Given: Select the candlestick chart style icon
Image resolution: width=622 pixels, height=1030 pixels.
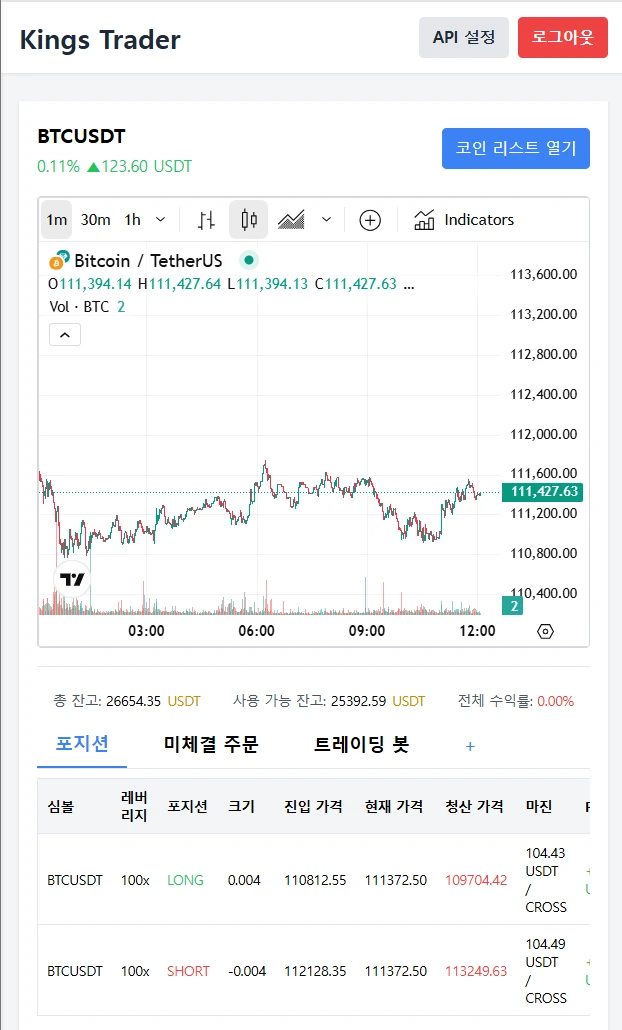Looking at the screenshot, I should (248, 219).
